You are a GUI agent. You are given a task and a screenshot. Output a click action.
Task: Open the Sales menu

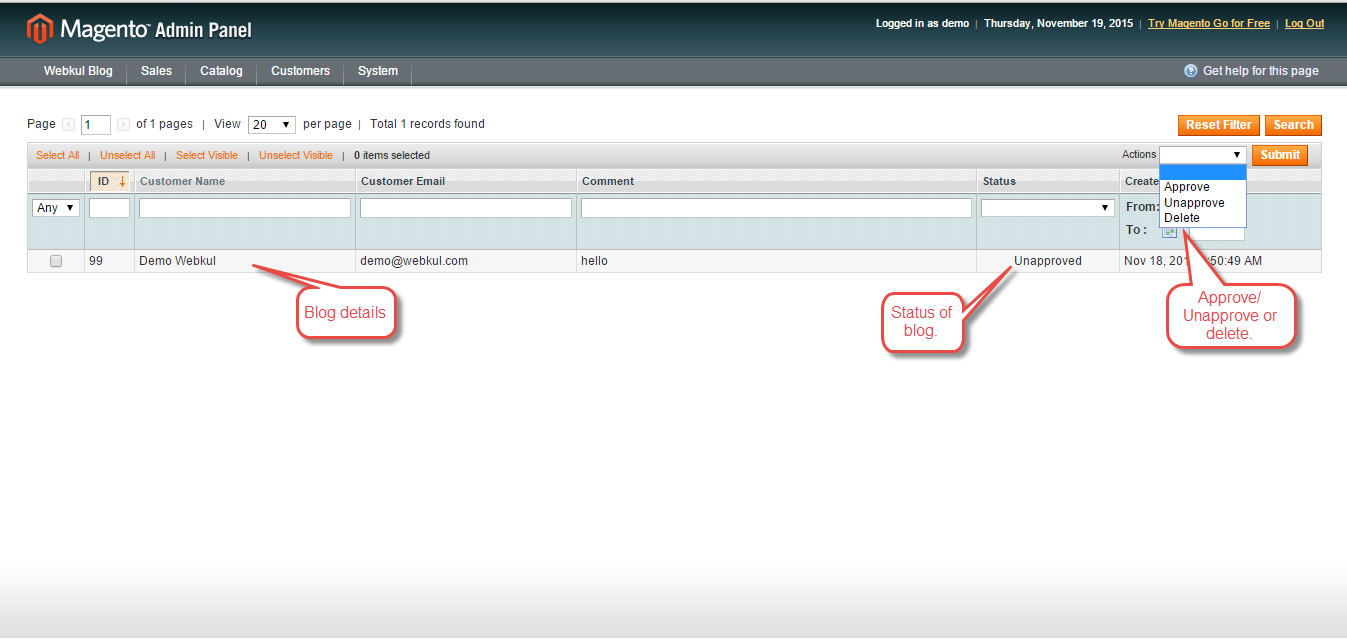tap(156, 71)
